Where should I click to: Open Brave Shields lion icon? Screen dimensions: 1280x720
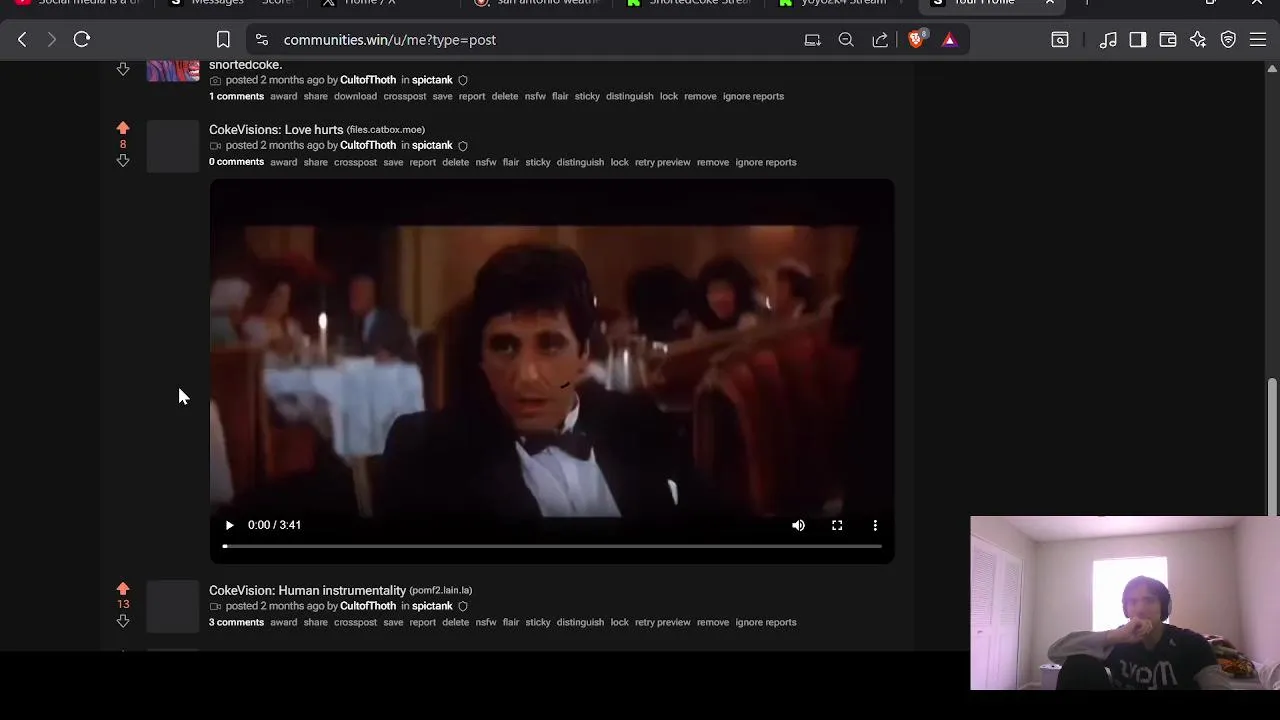(x=916, y=40)
